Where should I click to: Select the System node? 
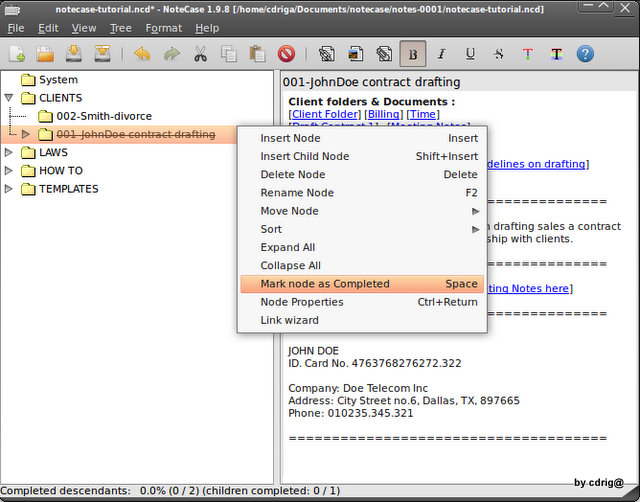pyautogui.click(x=58, y=80)
